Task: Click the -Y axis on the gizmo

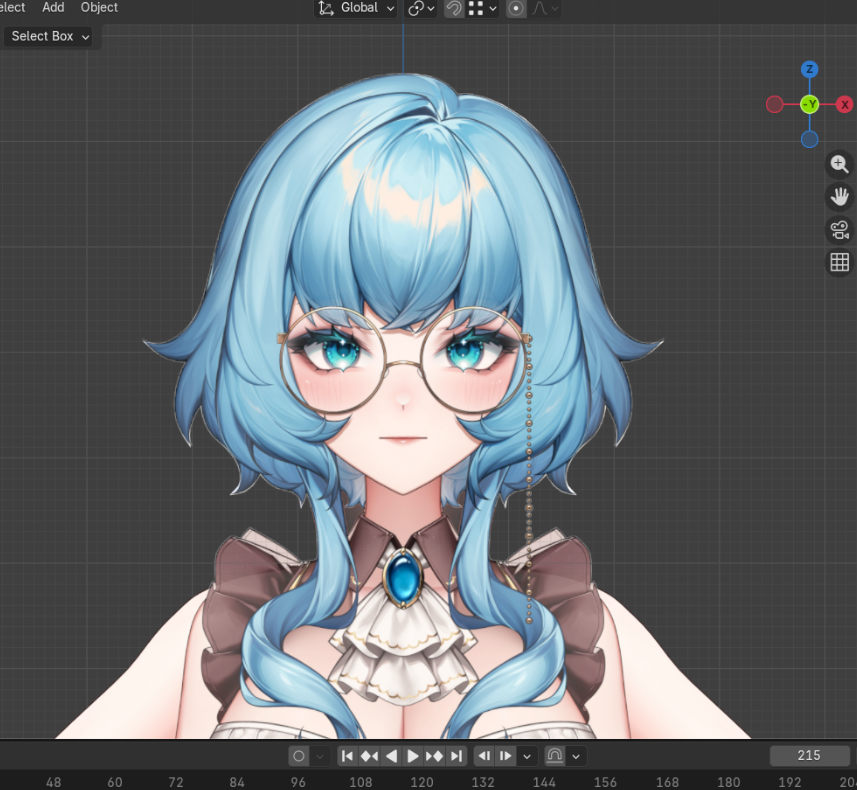Action: [809, 104]
